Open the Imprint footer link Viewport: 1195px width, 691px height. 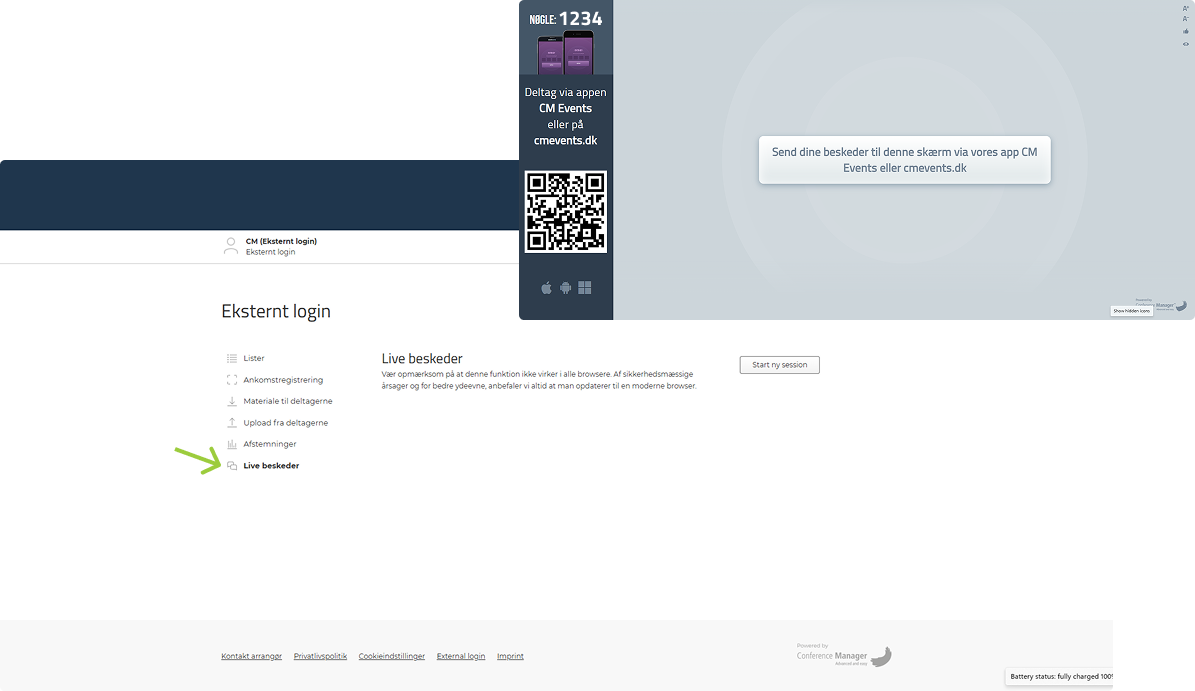click(510, 656)
